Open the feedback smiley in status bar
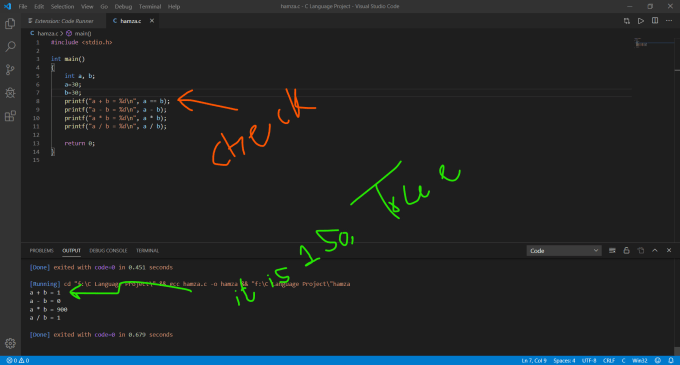Screen dimensions: 680x365 (657, 361)
